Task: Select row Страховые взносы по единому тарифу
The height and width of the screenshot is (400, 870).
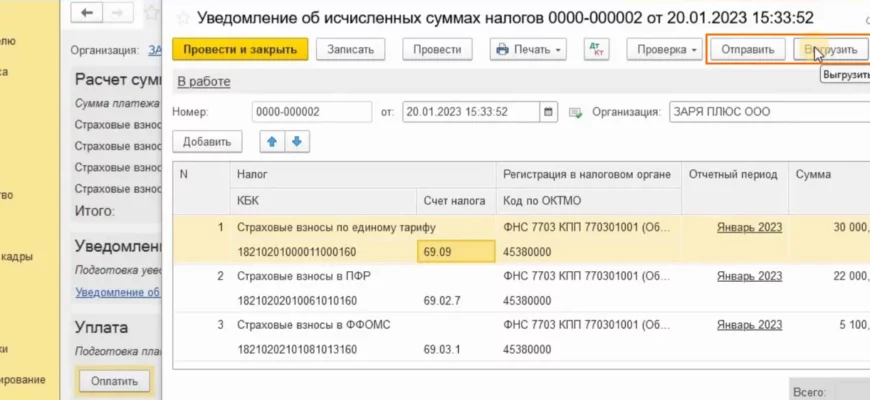Action: 336,227
